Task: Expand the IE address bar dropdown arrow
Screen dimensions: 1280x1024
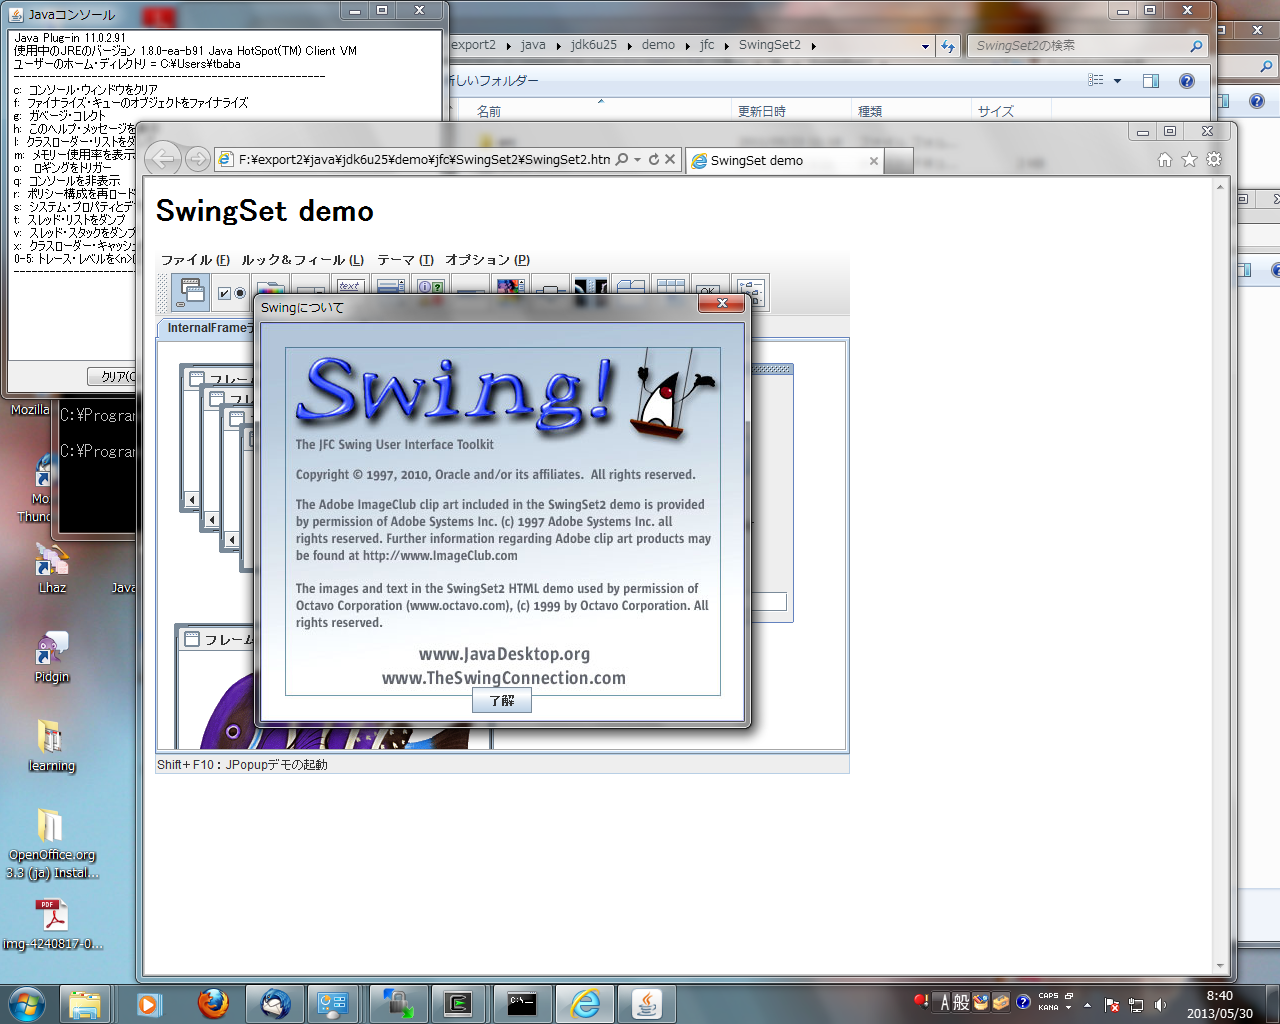Action: 638,160
